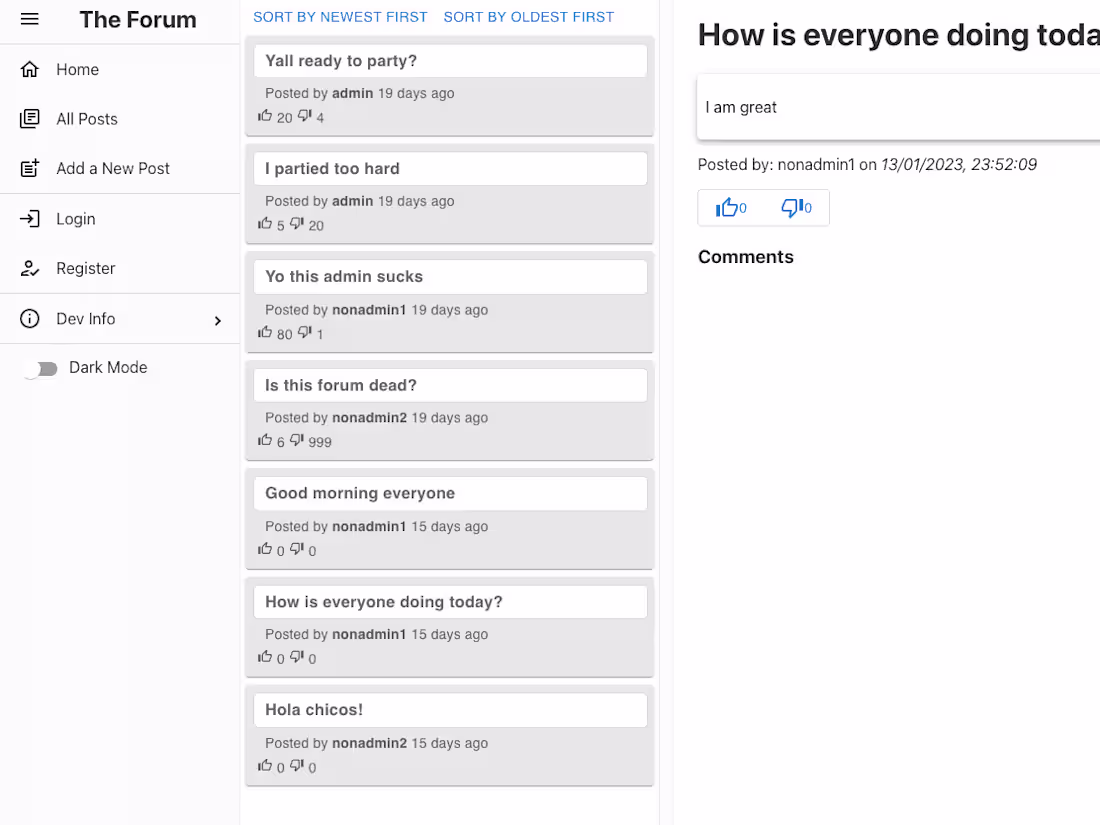Click the Home house icon

click(x=30, y=70)
